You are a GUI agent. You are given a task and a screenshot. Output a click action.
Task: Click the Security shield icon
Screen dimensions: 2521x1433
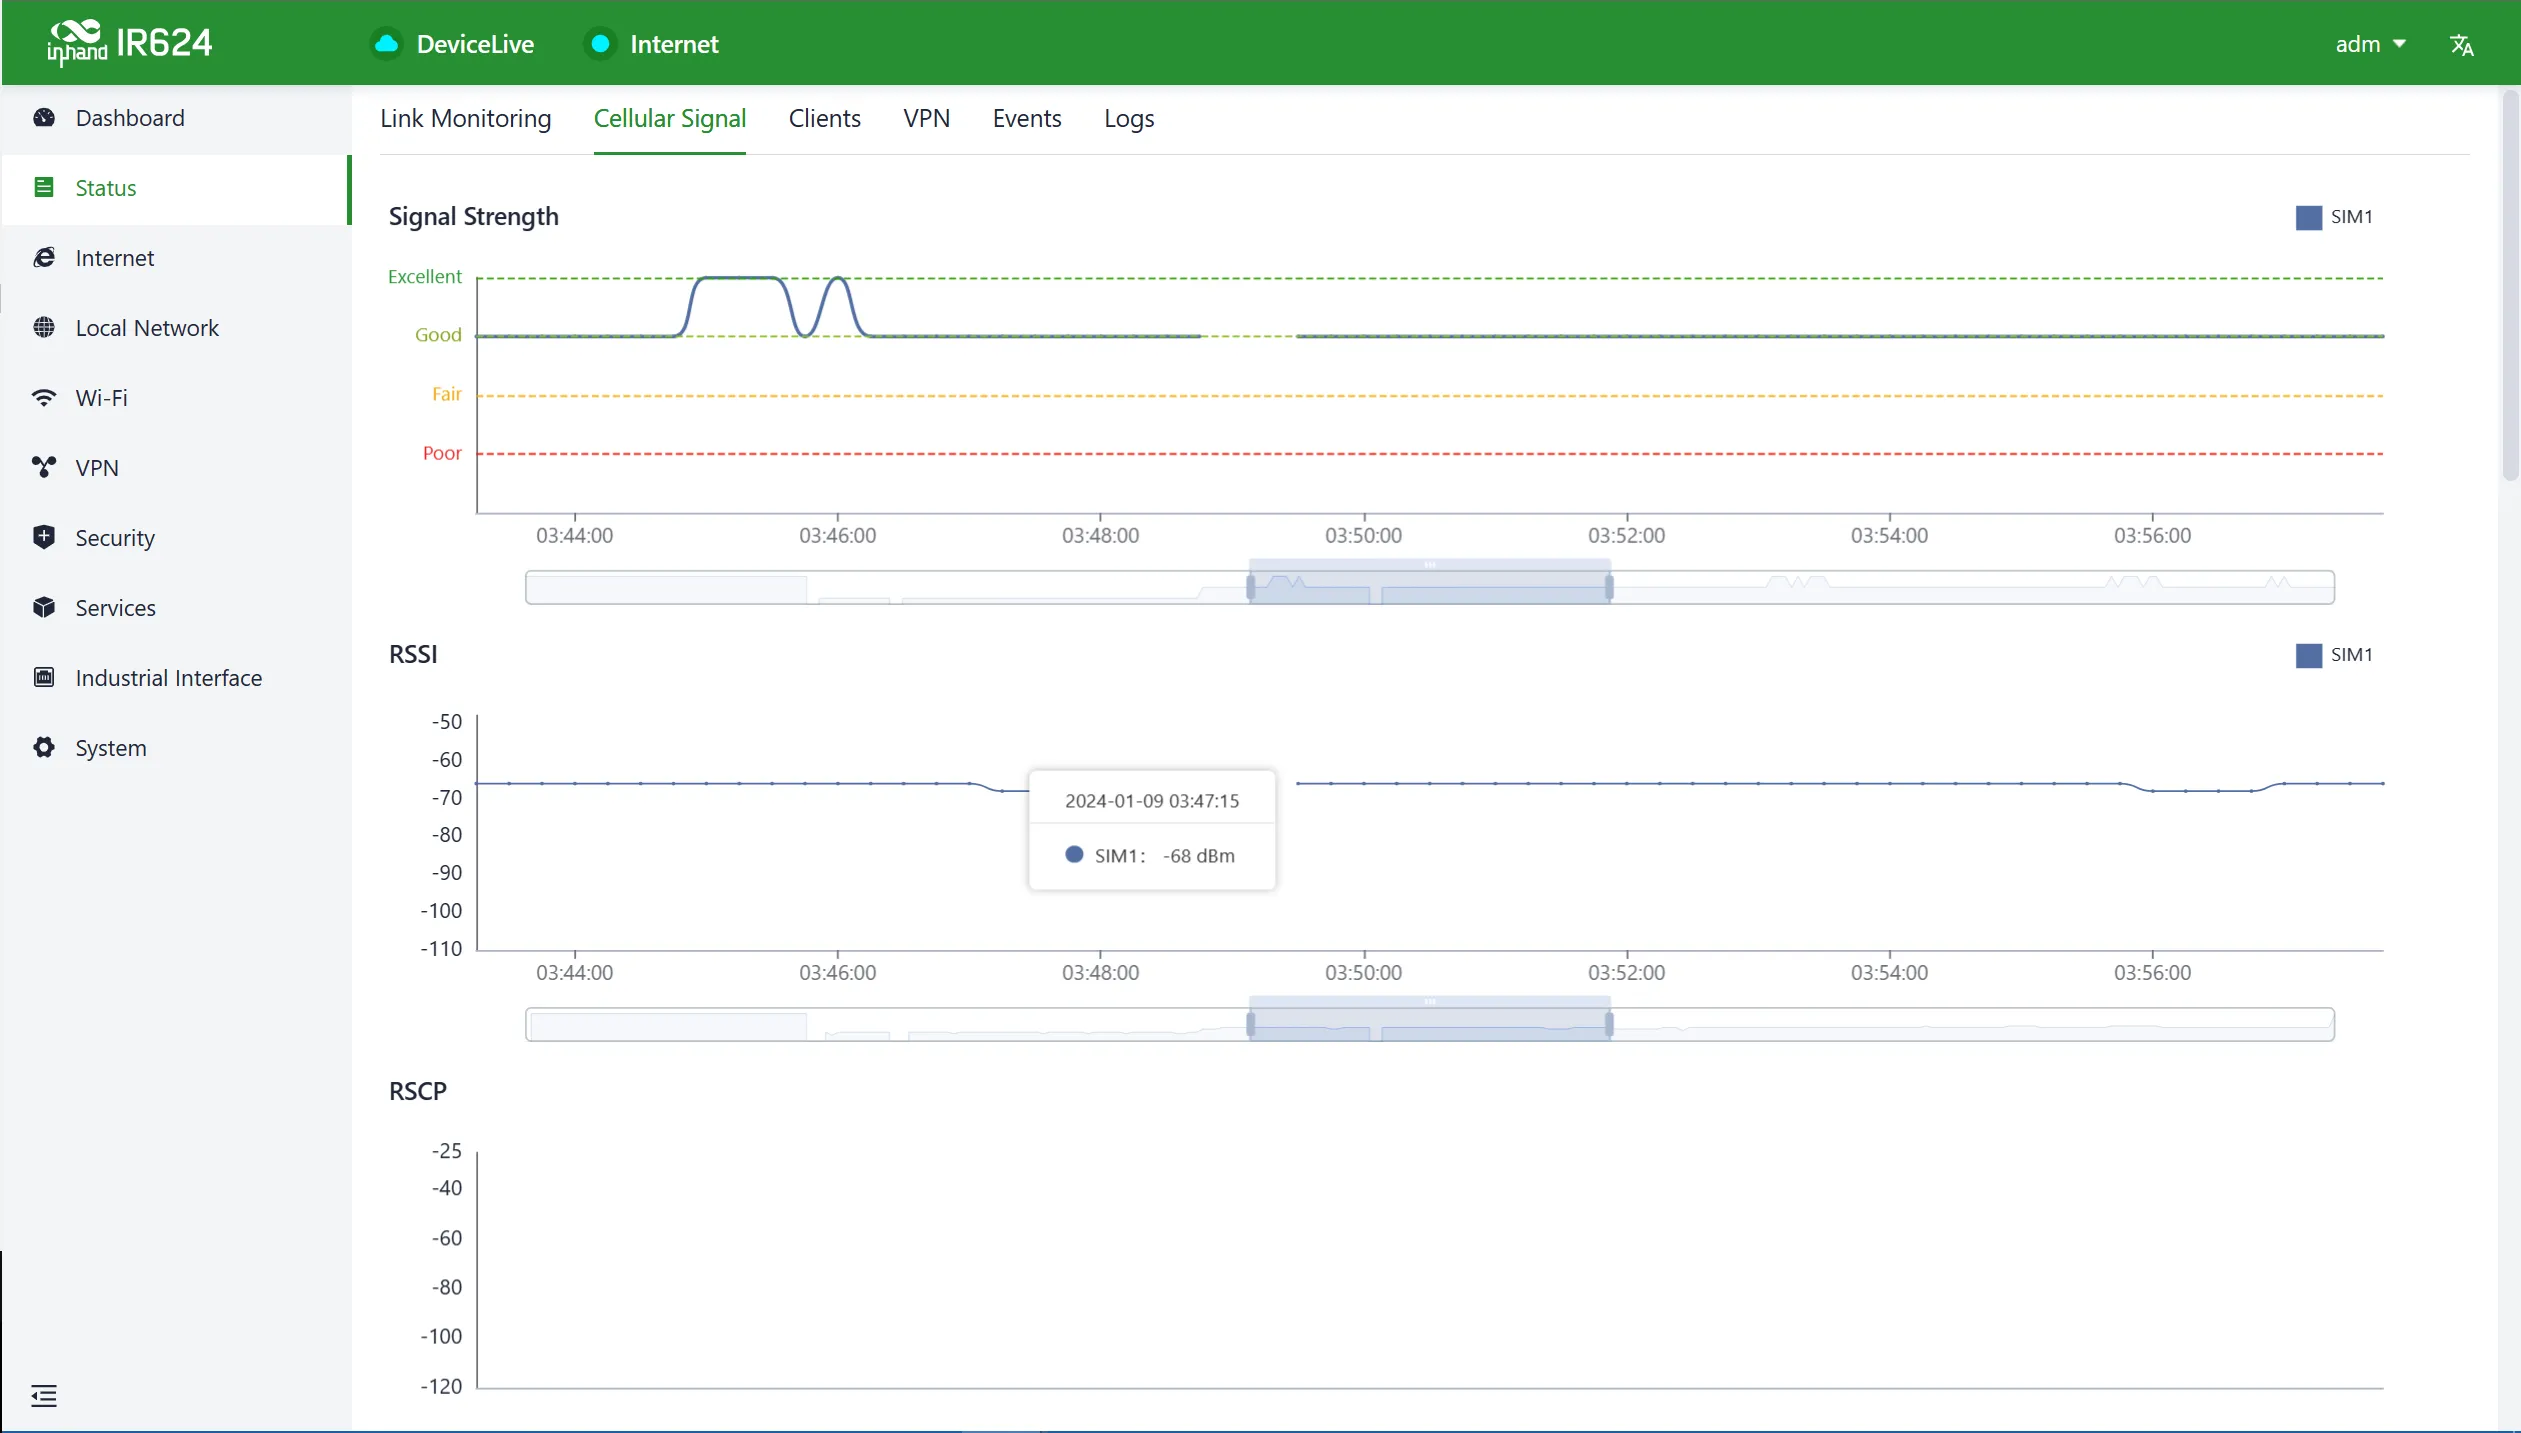click(44, 538)
